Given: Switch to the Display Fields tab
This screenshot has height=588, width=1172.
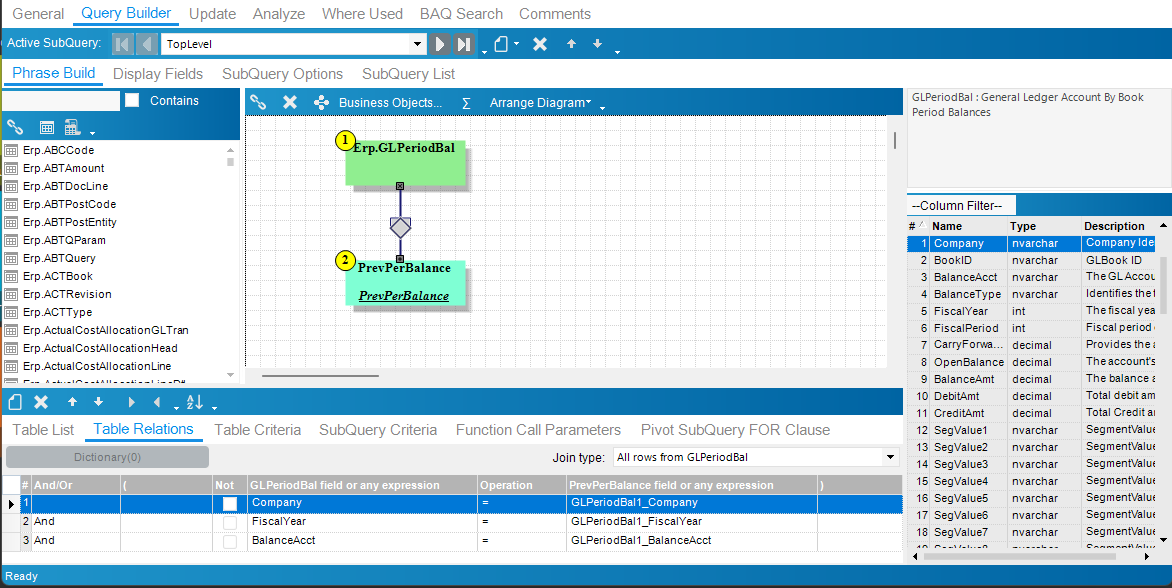Looking at the screenshot, I should pos(158,74).
